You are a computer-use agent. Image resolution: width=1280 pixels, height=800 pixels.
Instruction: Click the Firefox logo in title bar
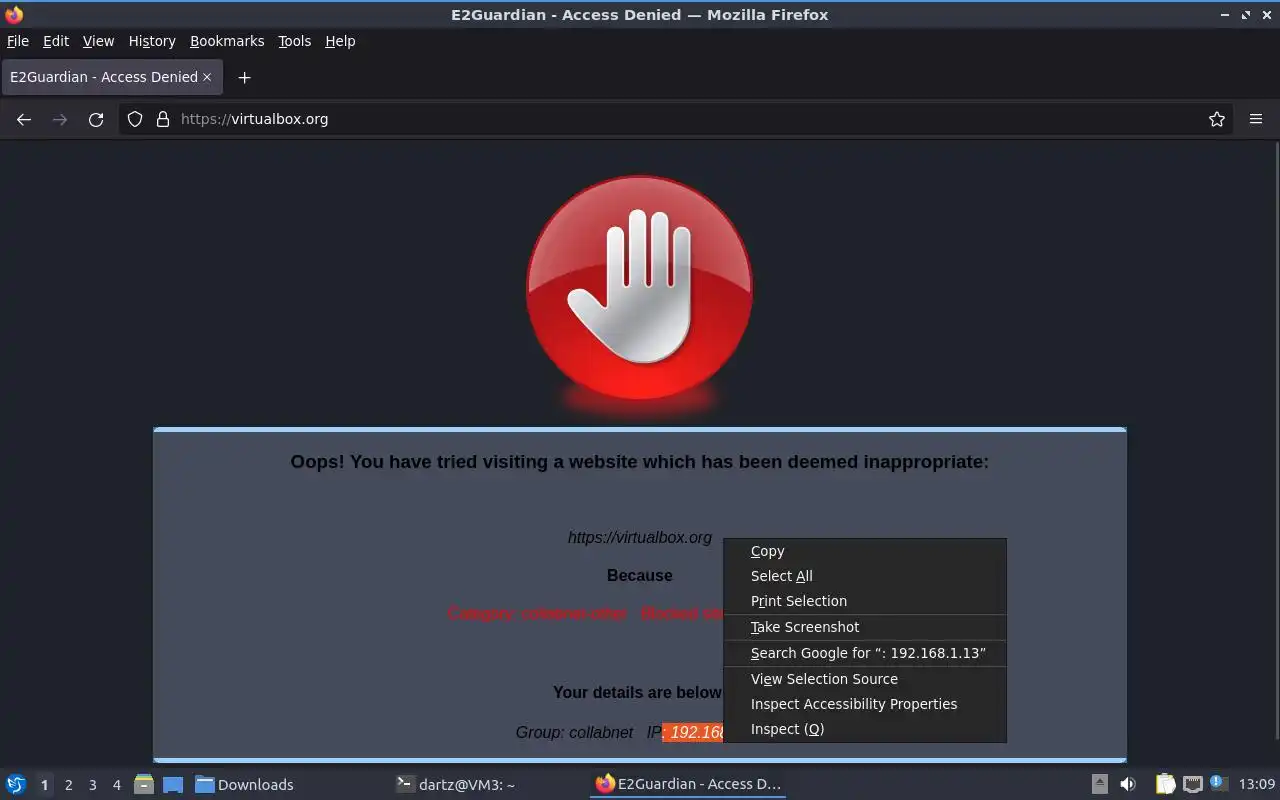pyautogui.click(x=14, y=15)
